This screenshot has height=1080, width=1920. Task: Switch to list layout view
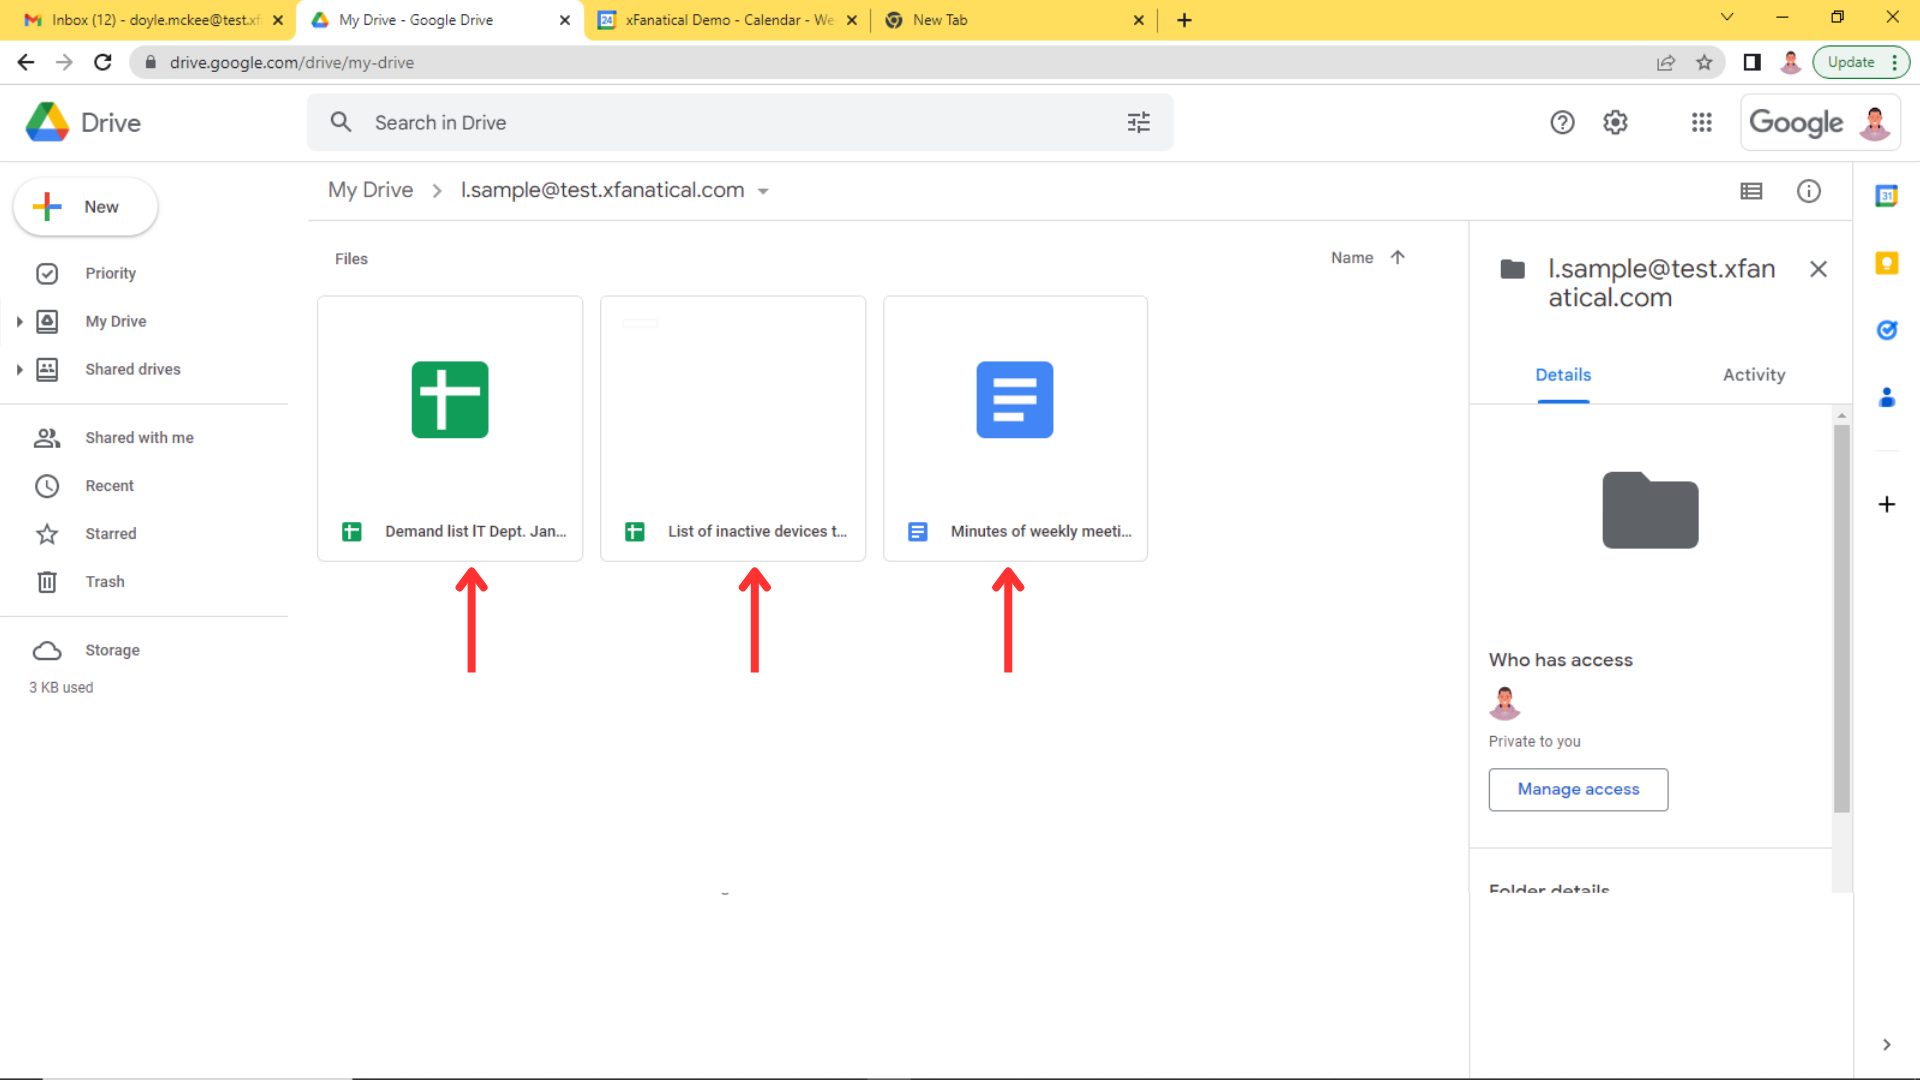1751,191
